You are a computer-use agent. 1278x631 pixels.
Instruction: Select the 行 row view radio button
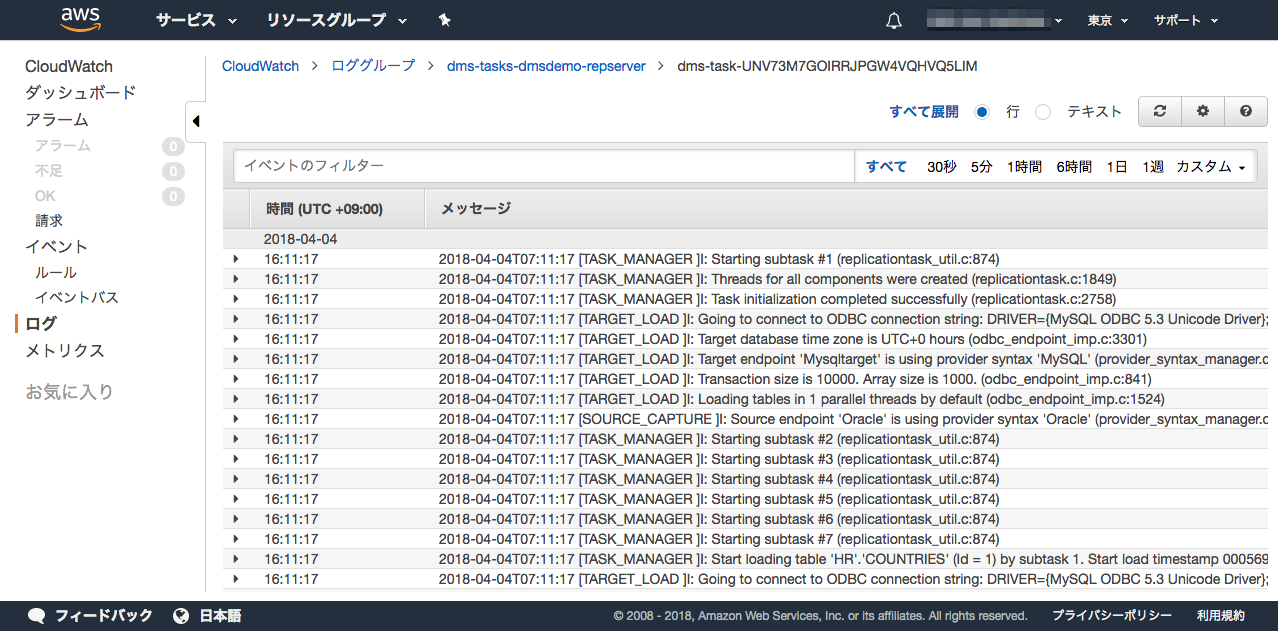coord(982,112)
